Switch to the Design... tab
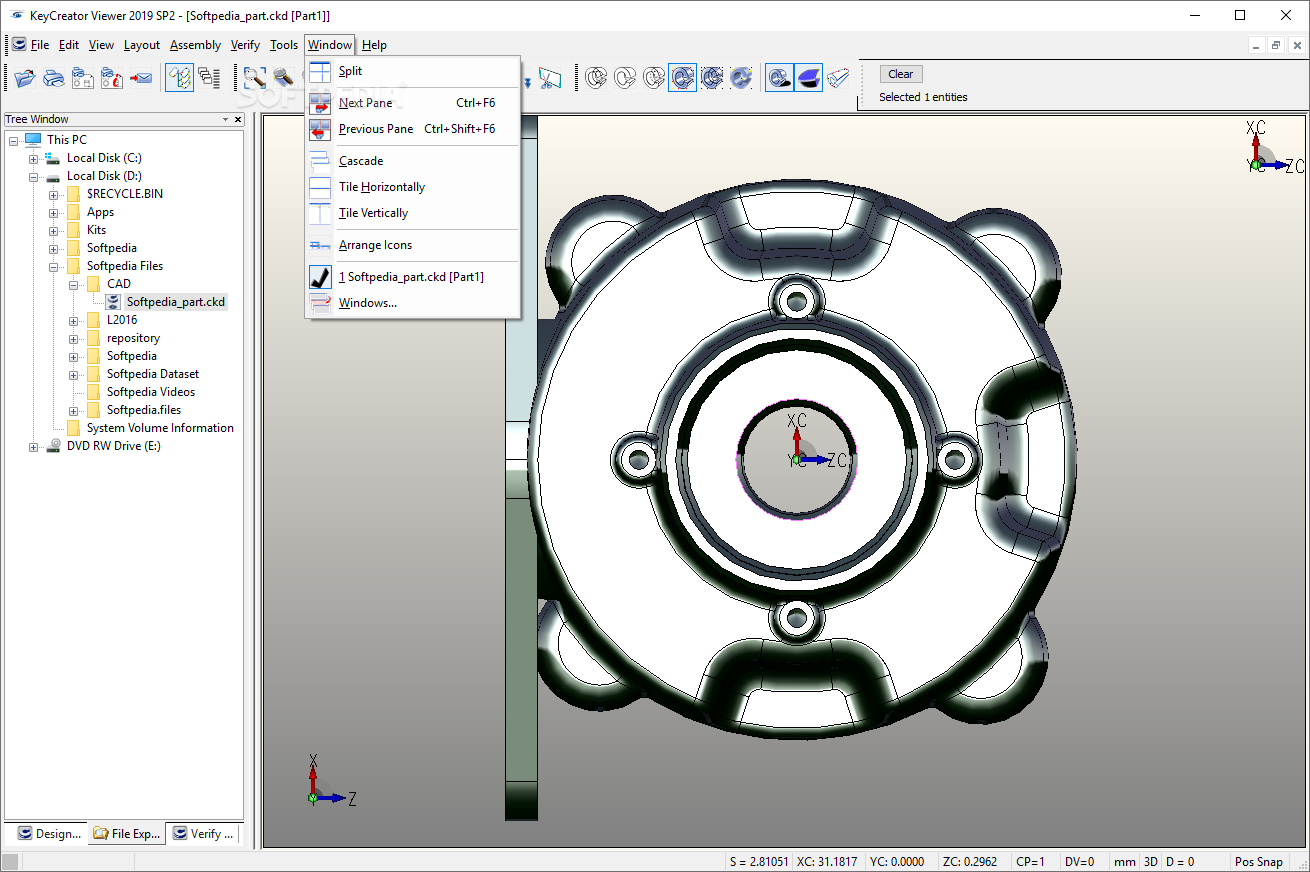 (x=48, y=833)
